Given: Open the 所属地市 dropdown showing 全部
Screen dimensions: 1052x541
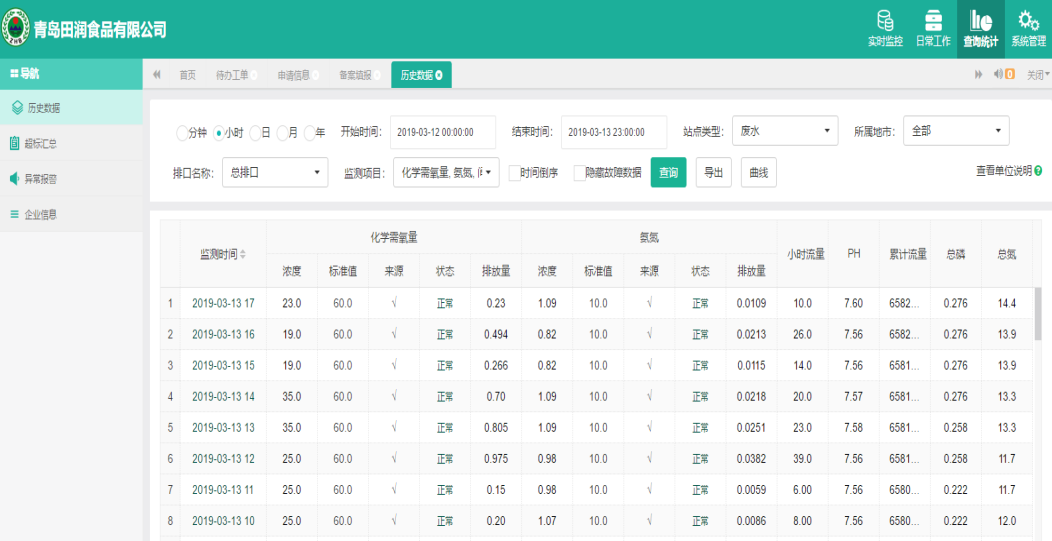Looking at the screenshot, I should pyautogui.click(x=956, y=131).
